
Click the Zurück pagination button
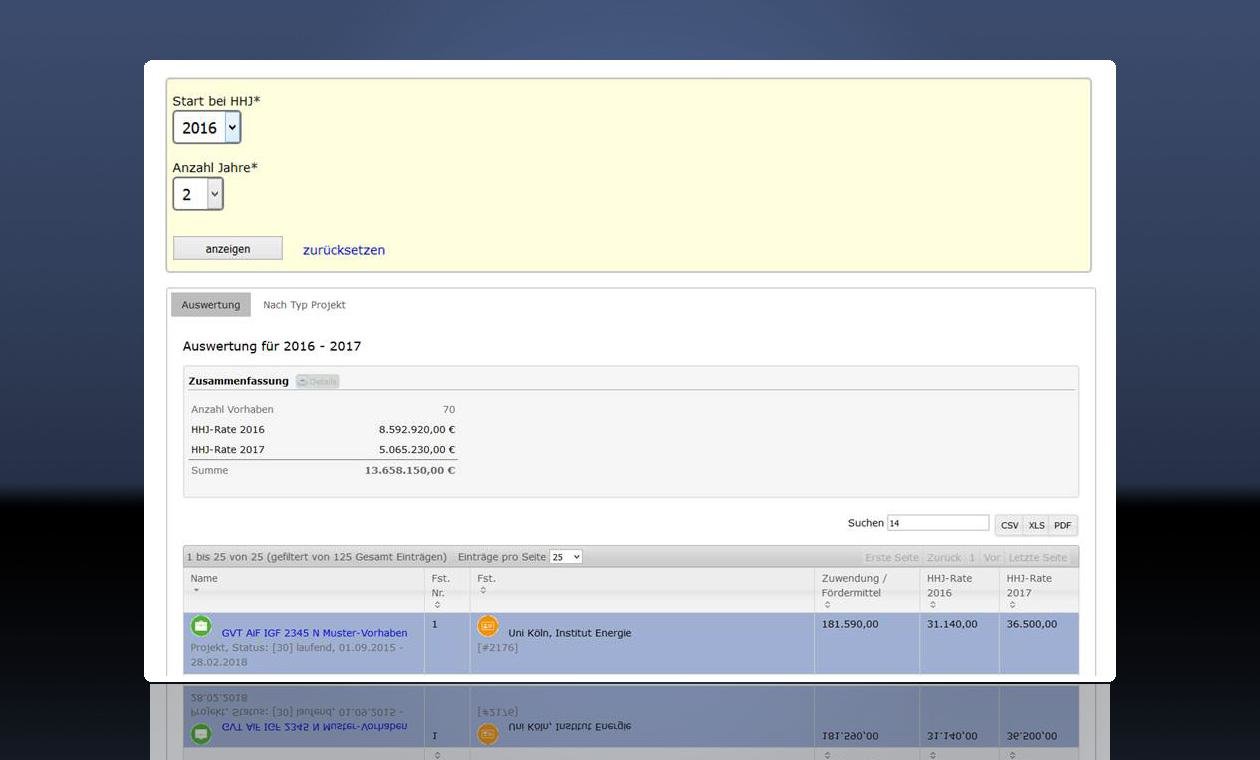tap(944, 558)
